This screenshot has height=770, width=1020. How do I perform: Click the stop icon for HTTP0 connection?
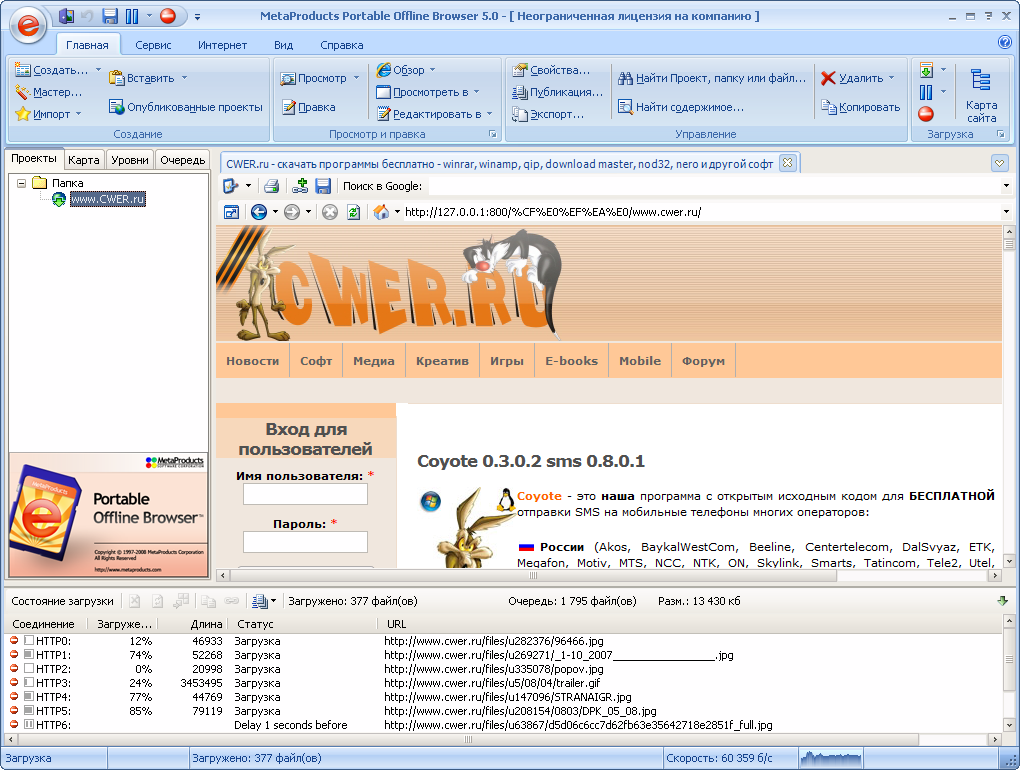pos(14,641)
